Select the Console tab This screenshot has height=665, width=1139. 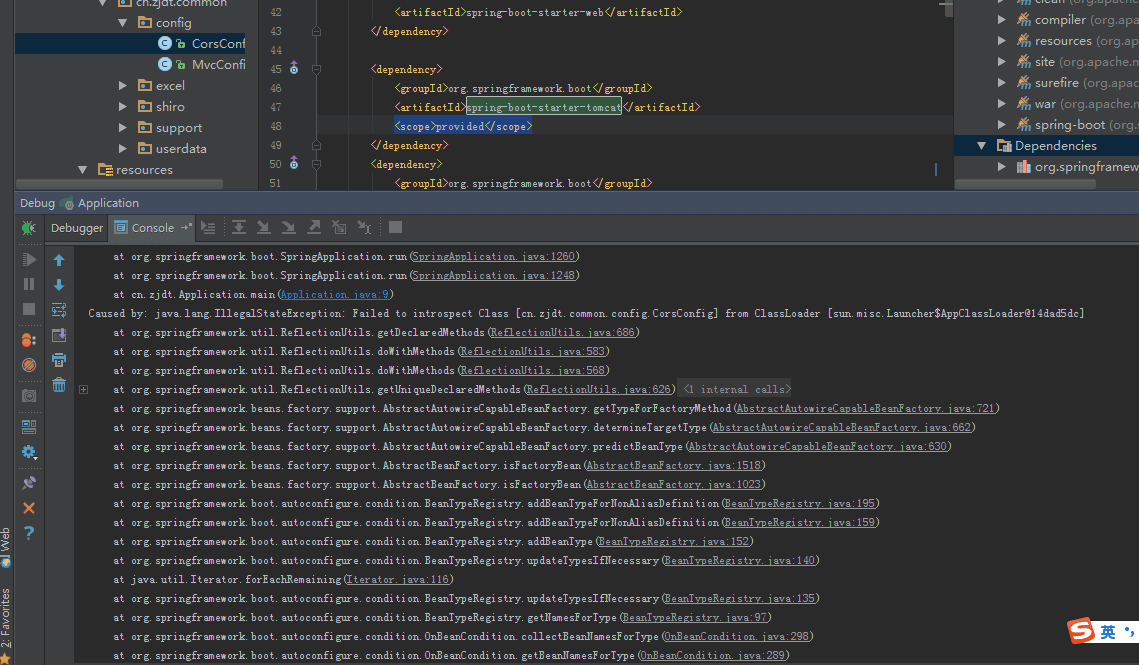point(152,228)
